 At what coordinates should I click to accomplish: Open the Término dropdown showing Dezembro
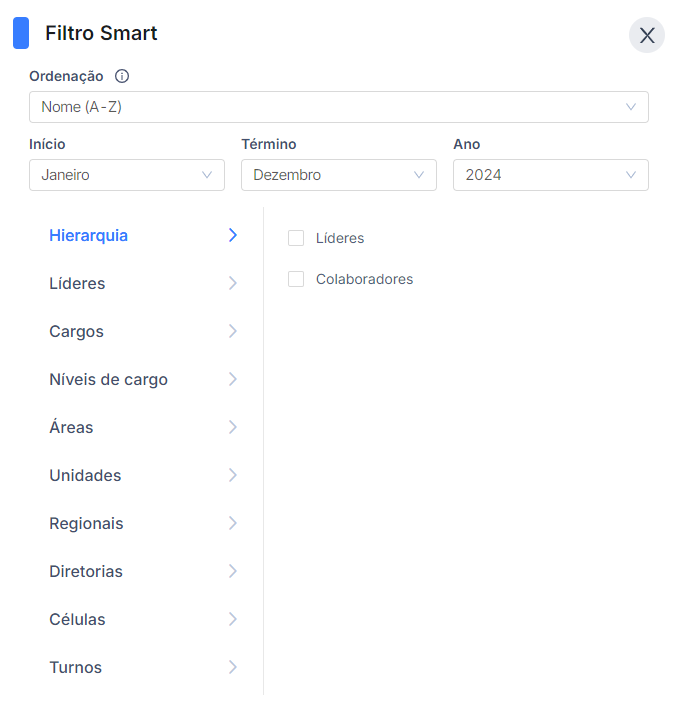coord(339,175)
